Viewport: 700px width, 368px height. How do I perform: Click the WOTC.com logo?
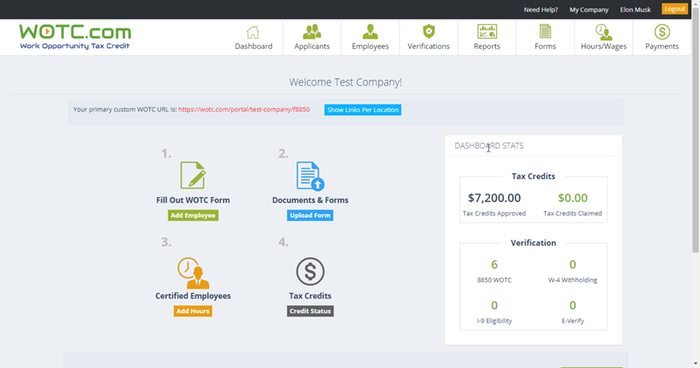[75, 37]
